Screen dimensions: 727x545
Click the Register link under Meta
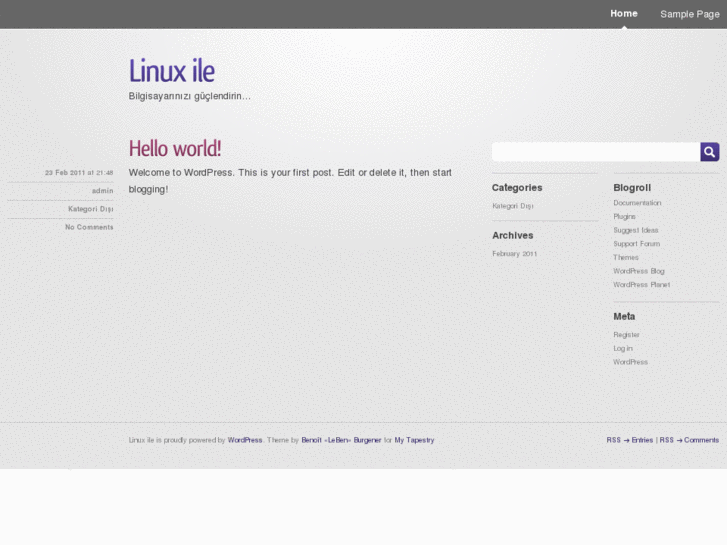click(x=626, y=334)
